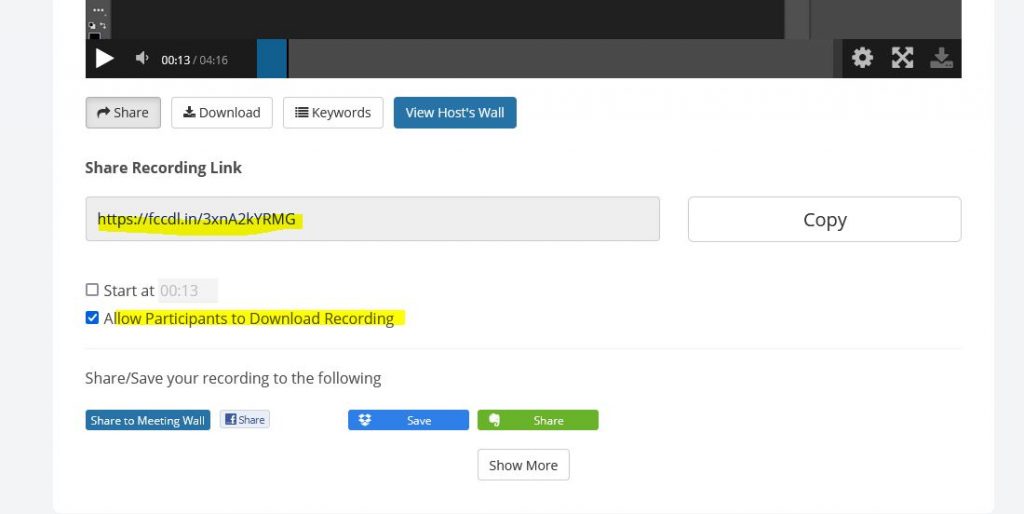This screenshot has width=1024, height=514.
Task: Uncheck Allow Participants to Download Recording
Action: coord(92,318)
